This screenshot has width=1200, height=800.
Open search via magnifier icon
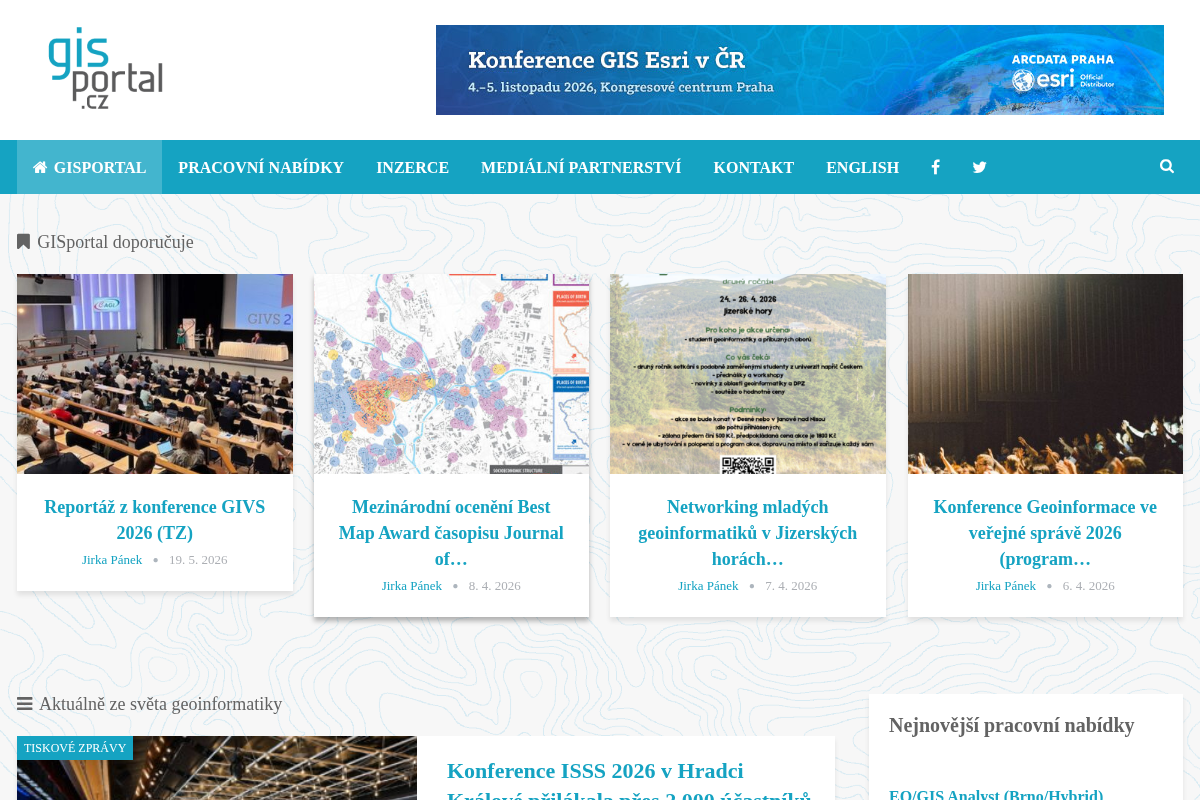[1167, 166]
